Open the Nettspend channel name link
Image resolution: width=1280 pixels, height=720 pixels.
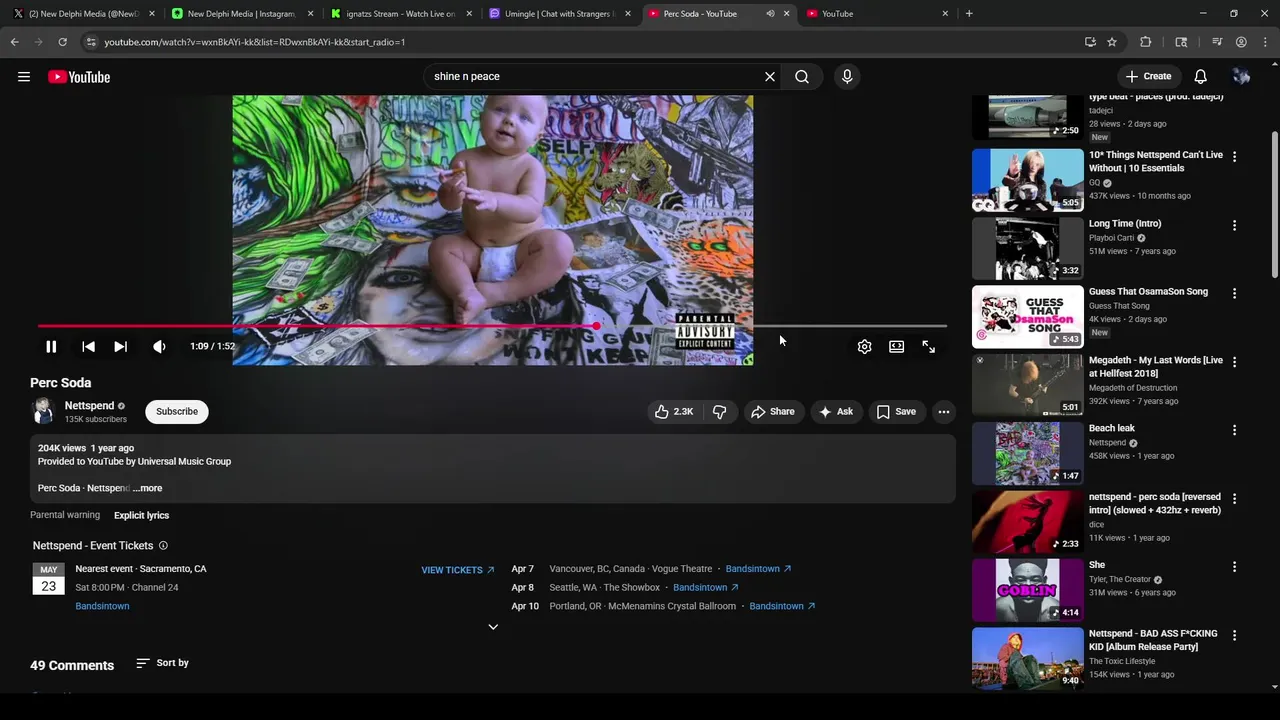click(89, 406)
